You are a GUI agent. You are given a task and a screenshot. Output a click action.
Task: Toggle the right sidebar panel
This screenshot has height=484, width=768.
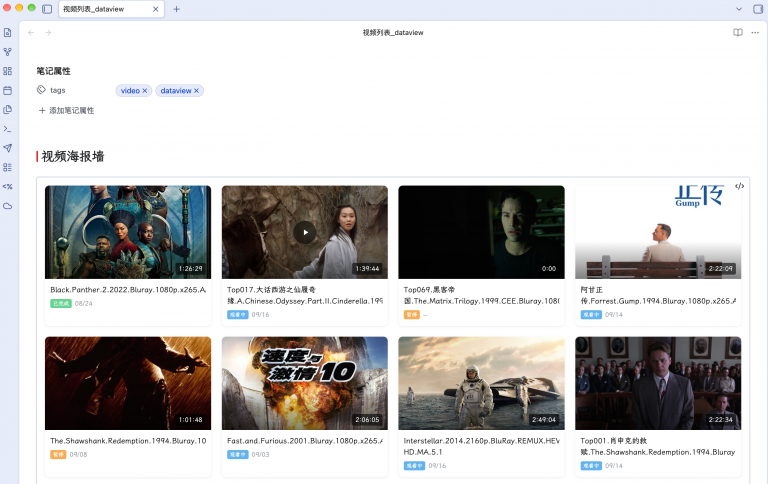click(758, 9)
